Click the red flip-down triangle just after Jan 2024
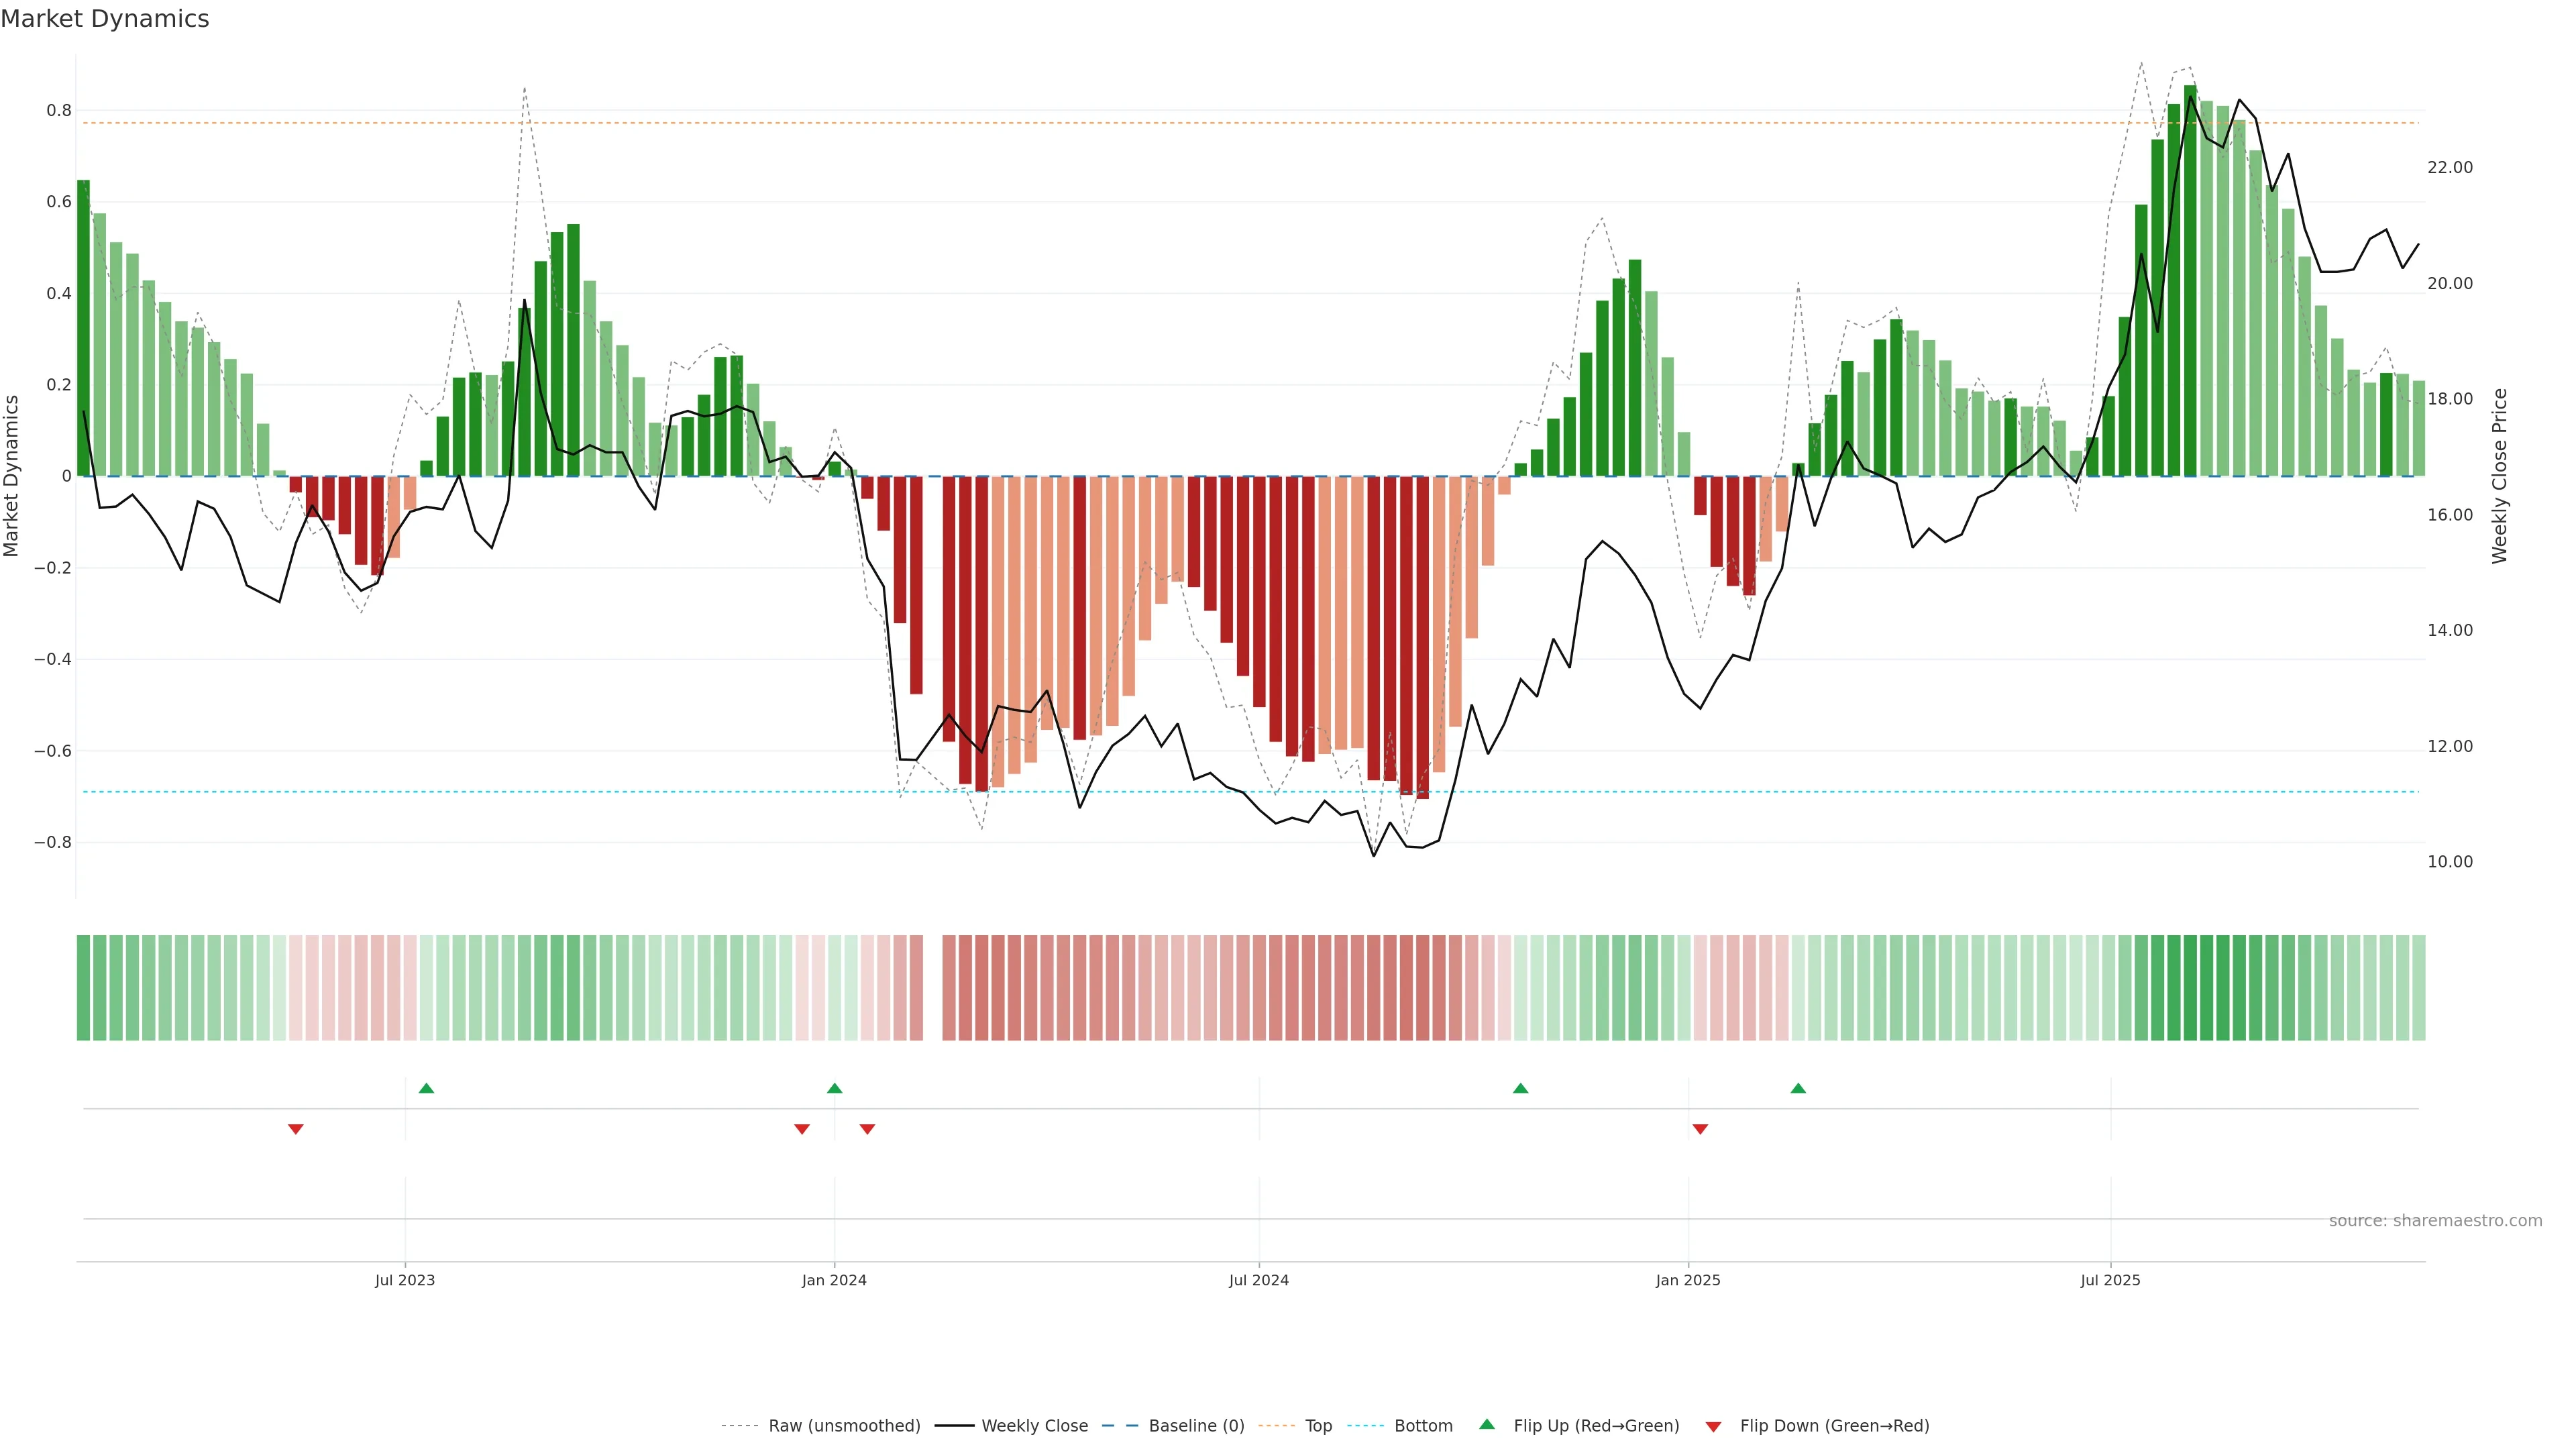Screen dimensions: 2576x1449 (x=867, y=1129)
